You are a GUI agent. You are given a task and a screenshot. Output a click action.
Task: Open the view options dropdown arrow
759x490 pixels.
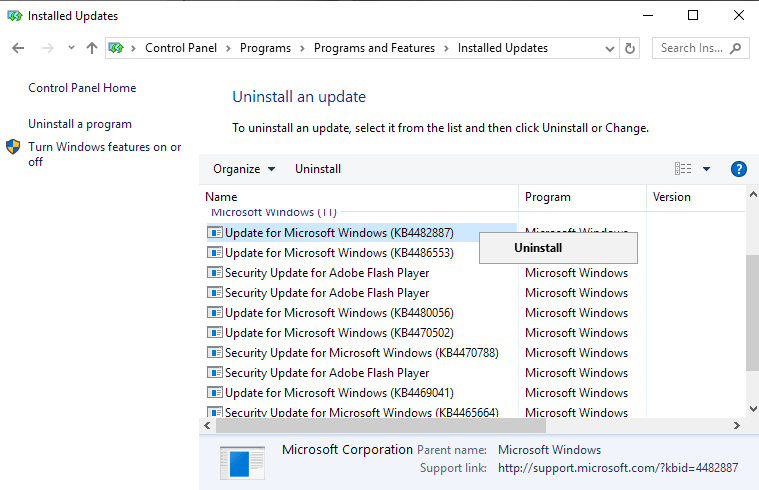[706, 169]
